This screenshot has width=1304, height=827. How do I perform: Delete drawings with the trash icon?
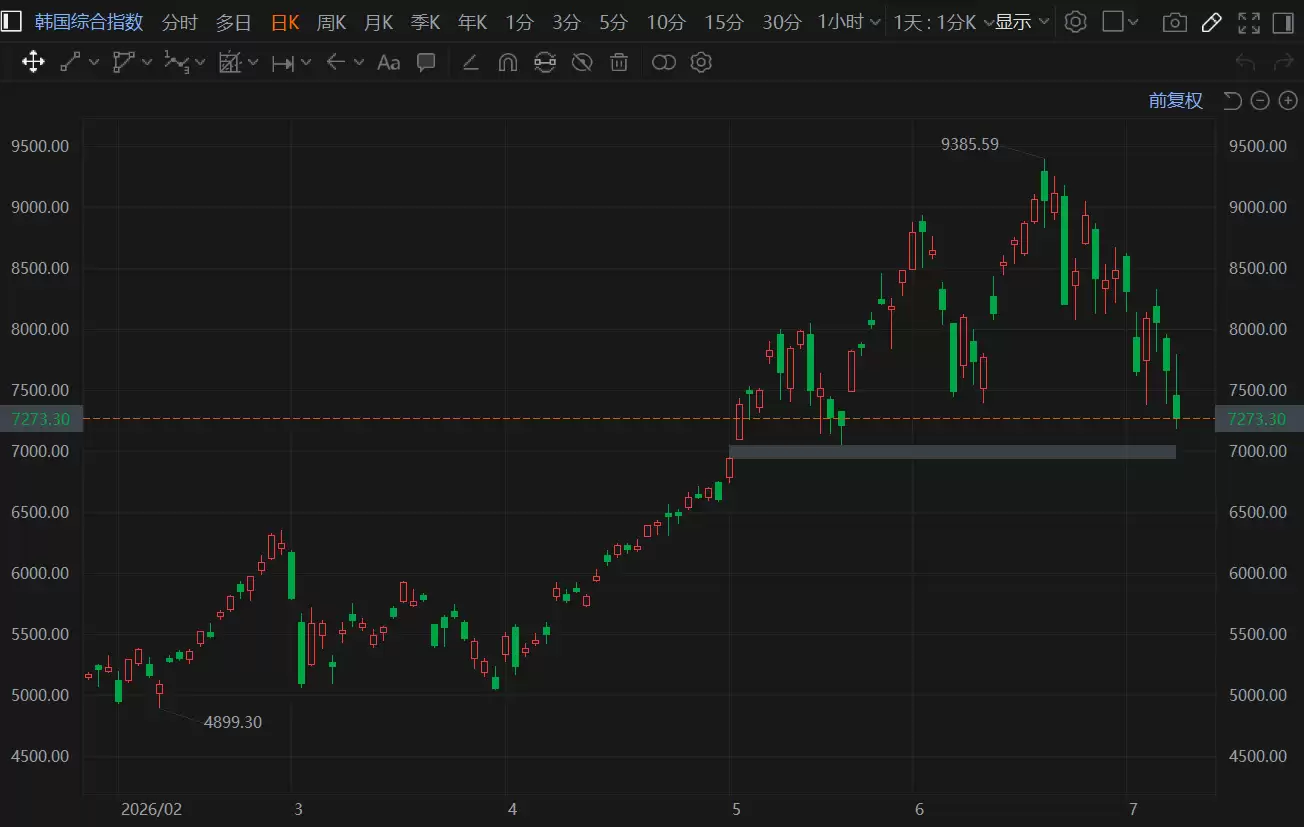point(619,63)
